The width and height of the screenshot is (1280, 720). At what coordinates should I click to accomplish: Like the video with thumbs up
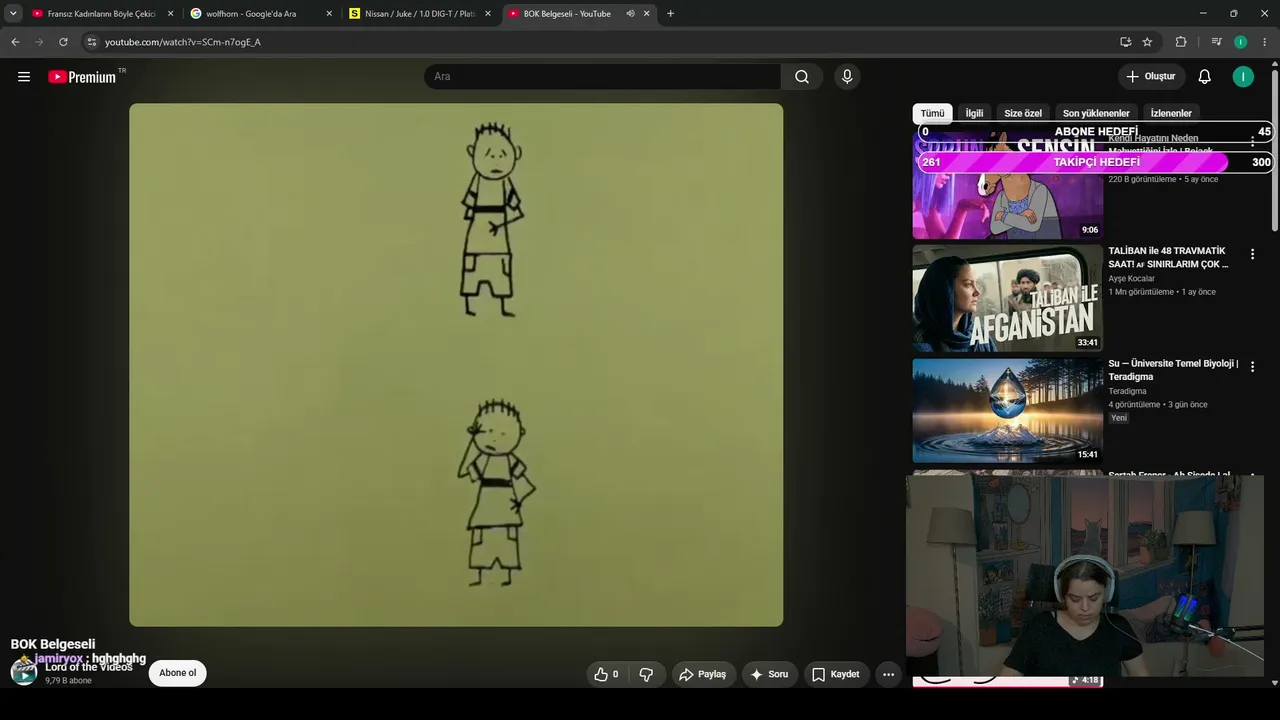607,674
